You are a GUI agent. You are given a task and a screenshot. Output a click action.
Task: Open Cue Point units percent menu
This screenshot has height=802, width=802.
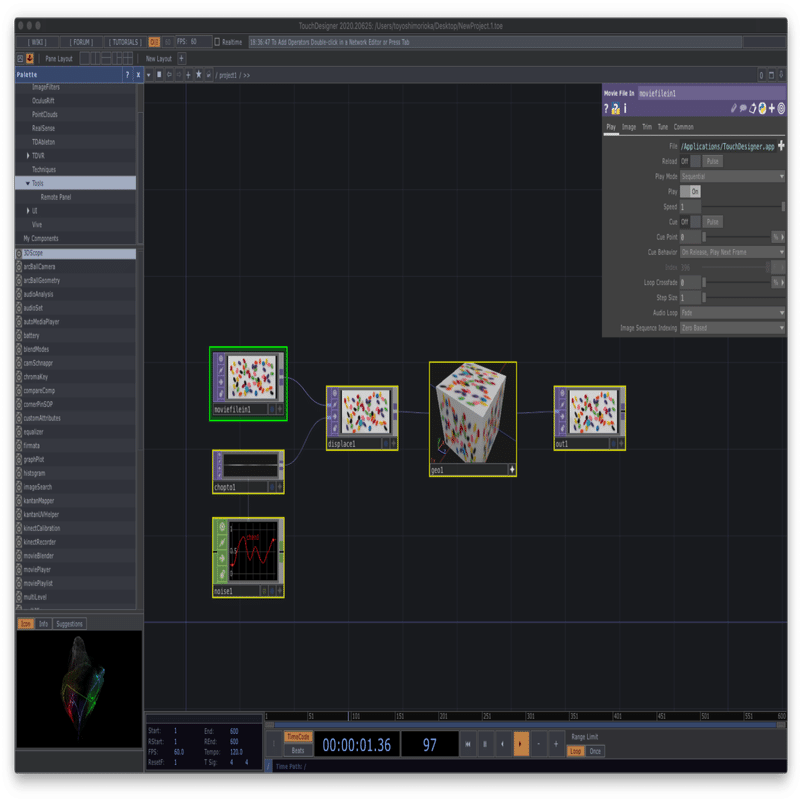pyautogui.click(x=778, y=237)
